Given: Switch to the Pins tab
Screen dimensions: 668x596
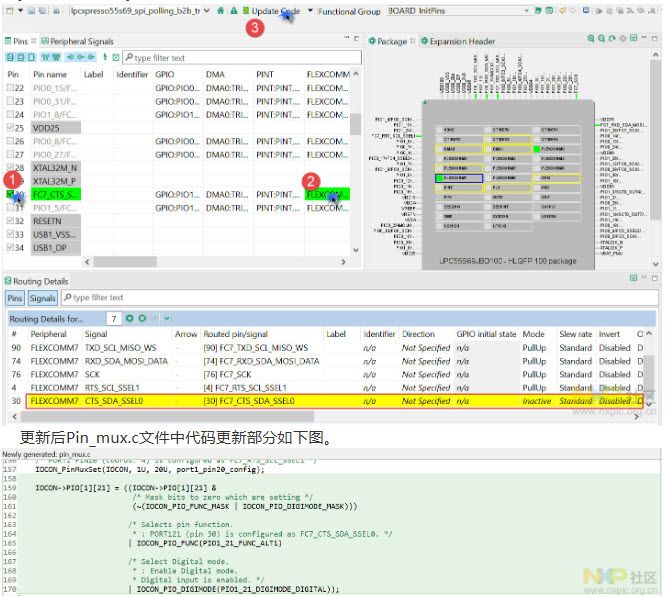Looking at the screenshot, I should [x=20, y=41].
